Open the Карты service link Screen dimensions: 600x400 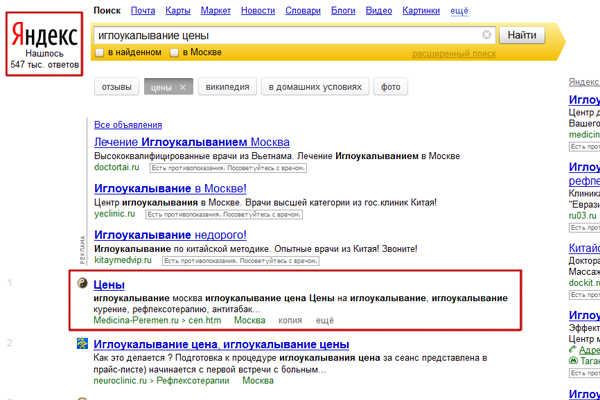[178, 11]
